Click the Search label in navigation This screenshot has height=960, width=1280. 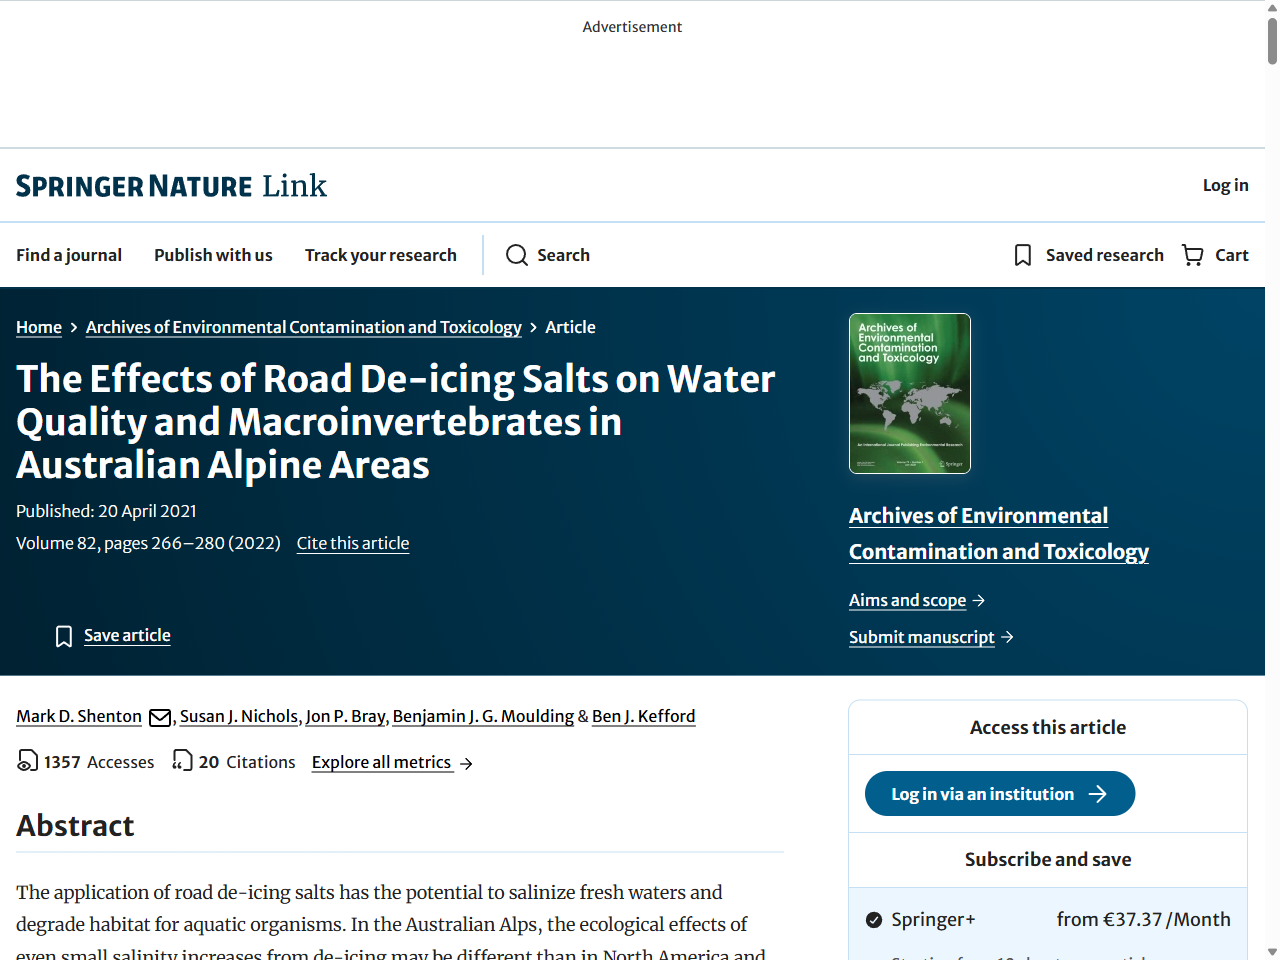[x=564, y=255]
